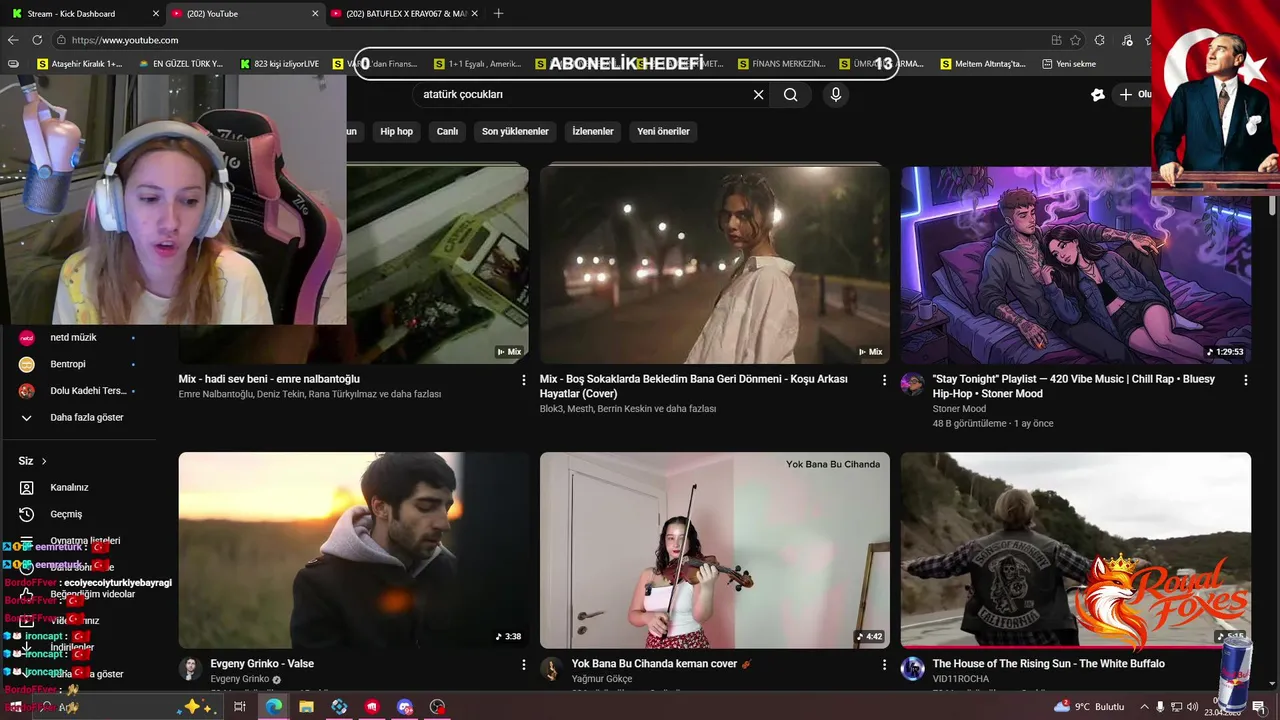
Task: Open the Evgeny Grinko - Valse thumbnail
Action: 353,550
